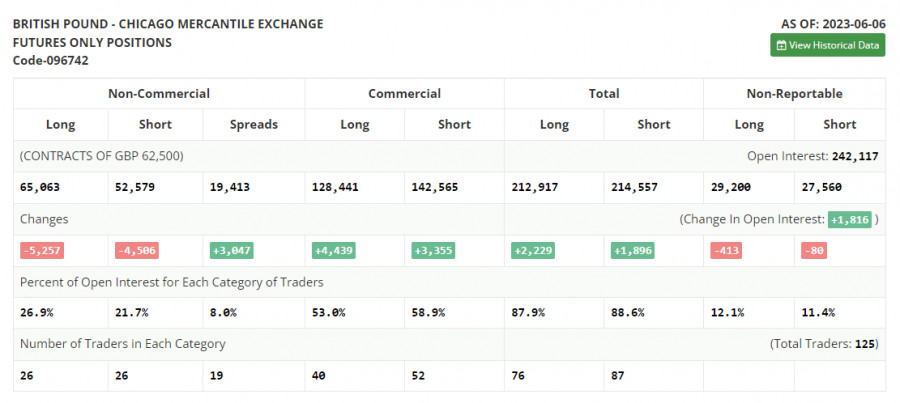The width and height of the screenshot is (900, 403).
Task: Click the red -4,506 change badge
Action: (x=136, y=250)
